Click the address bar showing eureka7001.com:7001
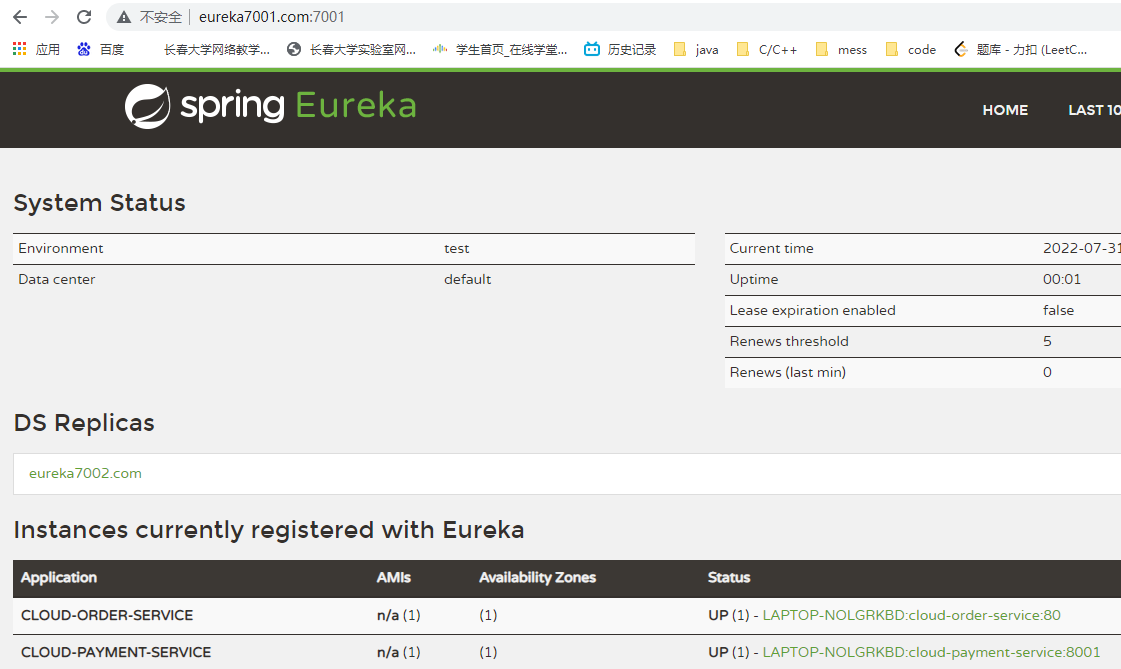This screenshot has height=669, width=1121. pos(271,16)
